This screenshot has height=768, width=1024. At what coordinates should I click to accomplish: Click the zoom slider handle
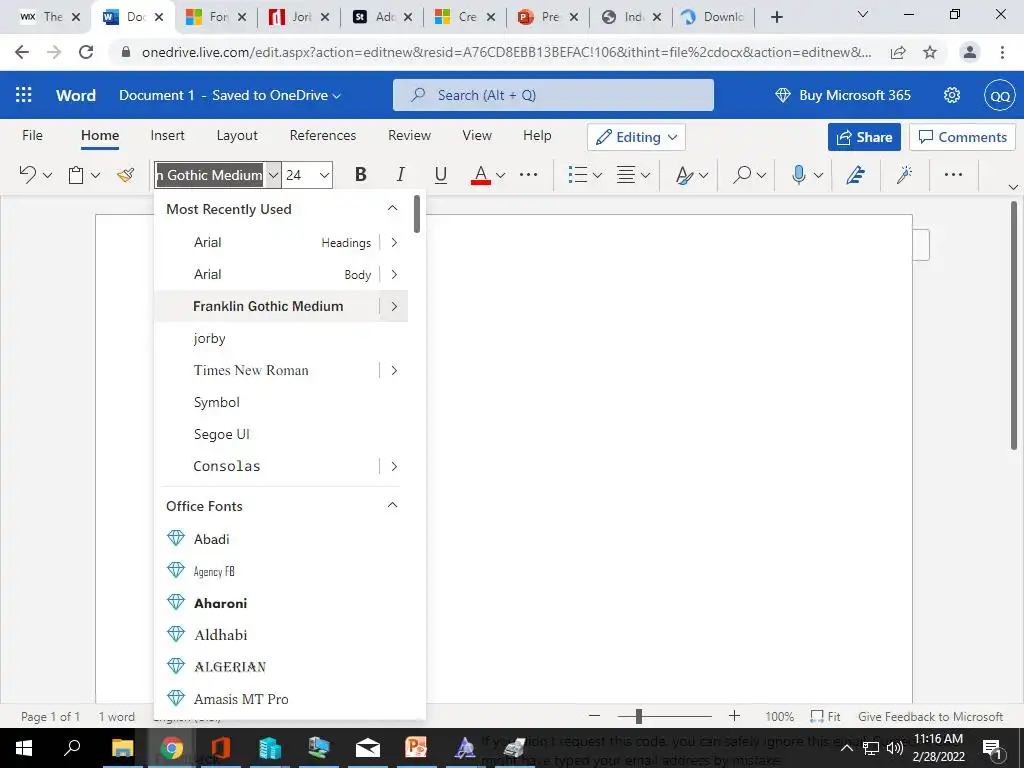(x=639, y=716)
